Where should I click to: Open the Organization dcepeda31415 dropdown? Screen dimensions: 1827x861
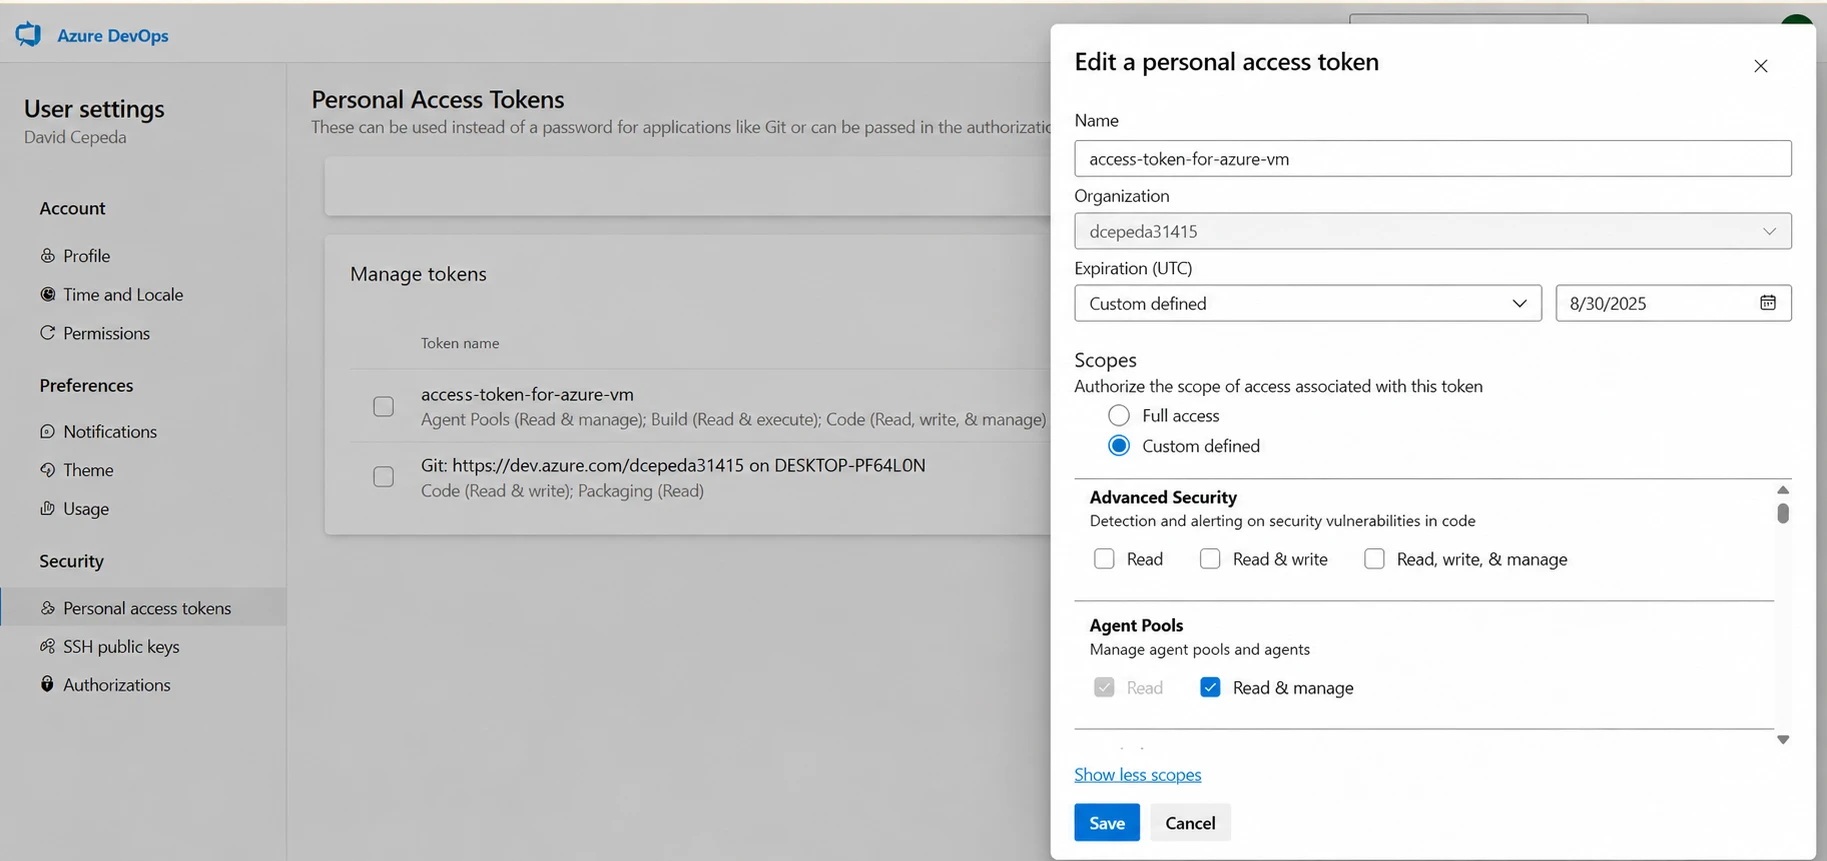pos(1433,231)
